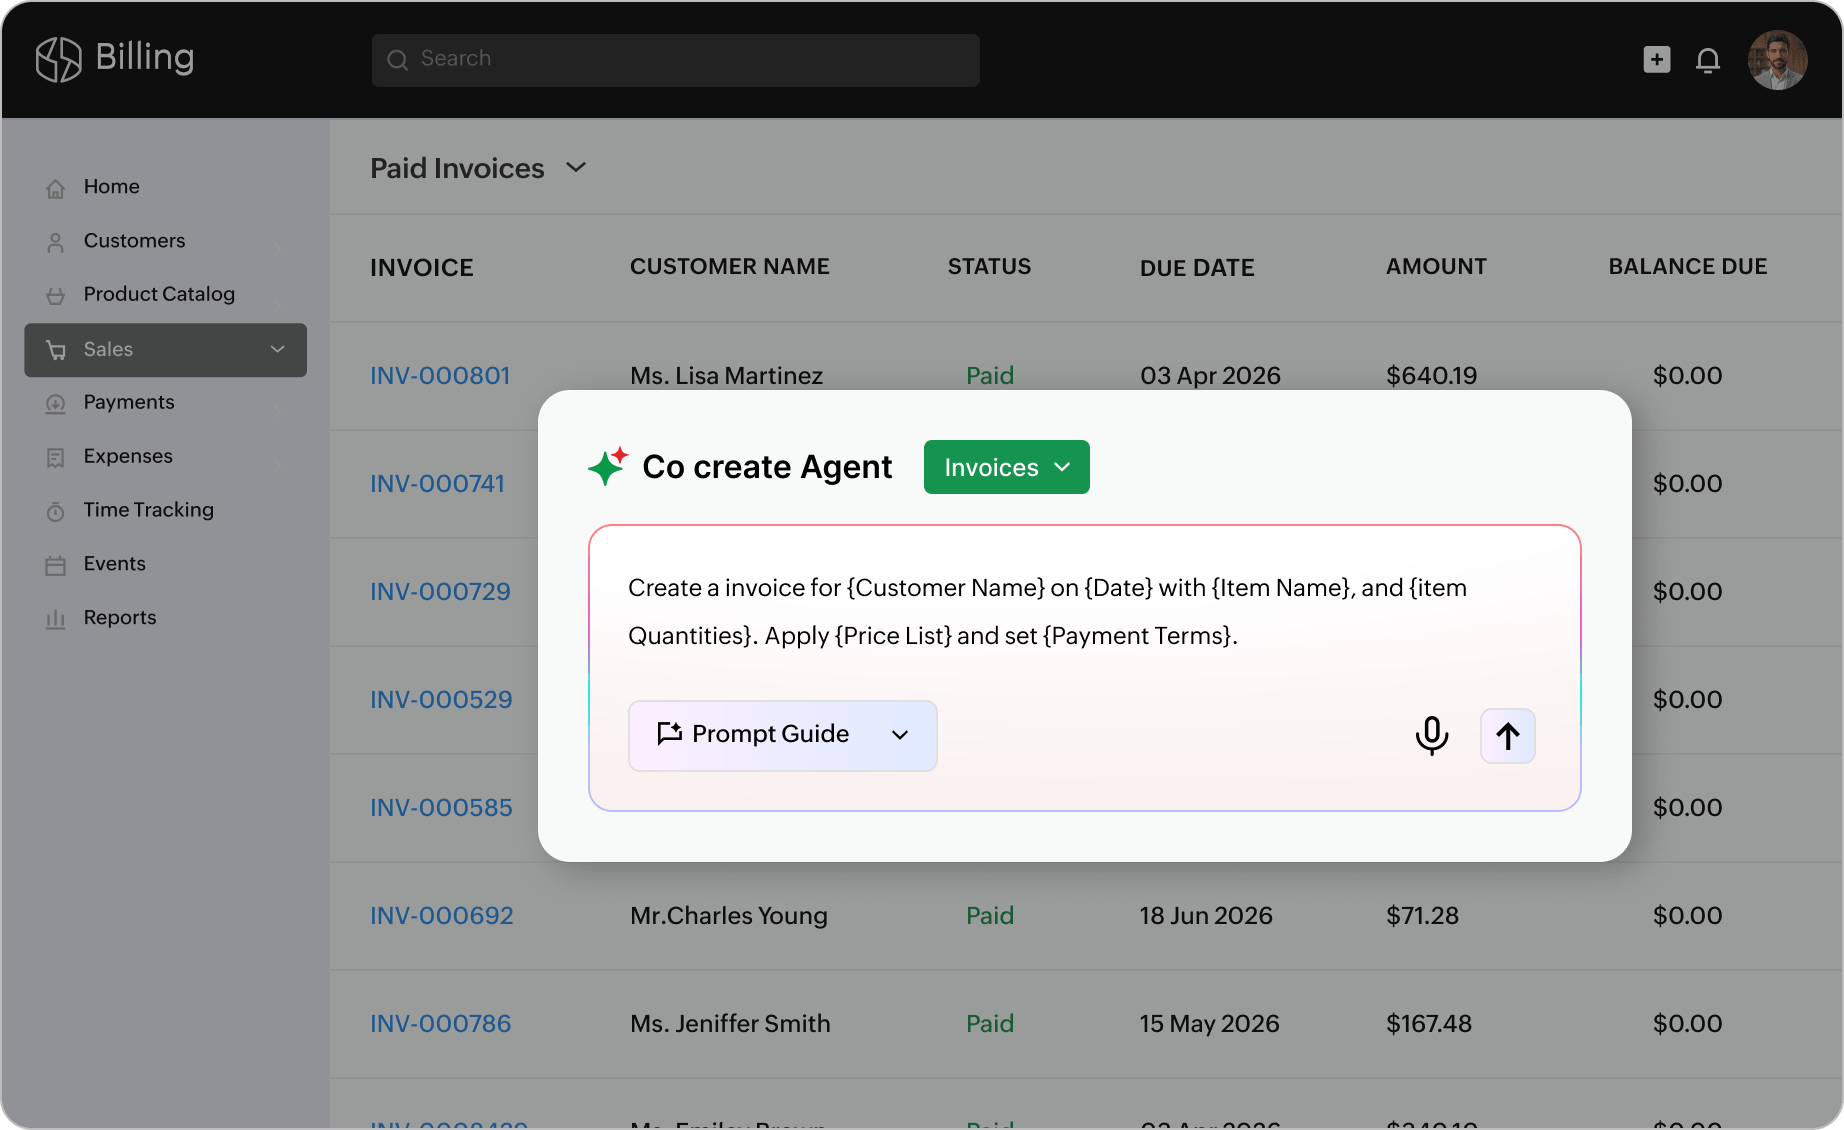
Task: Click the Co create Agent title
Action: pos(767,467)
